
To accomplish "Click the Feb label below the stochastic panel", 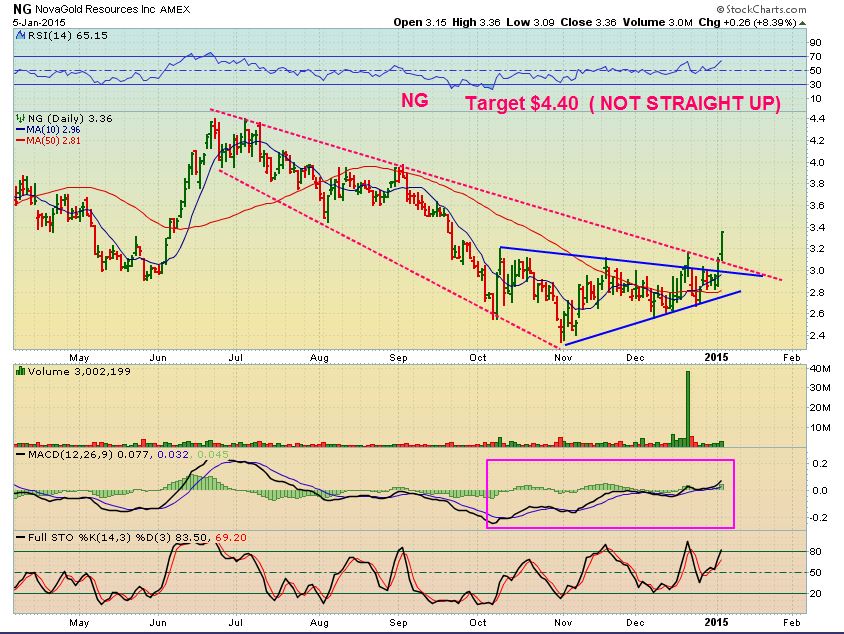I will click(792, 623).
